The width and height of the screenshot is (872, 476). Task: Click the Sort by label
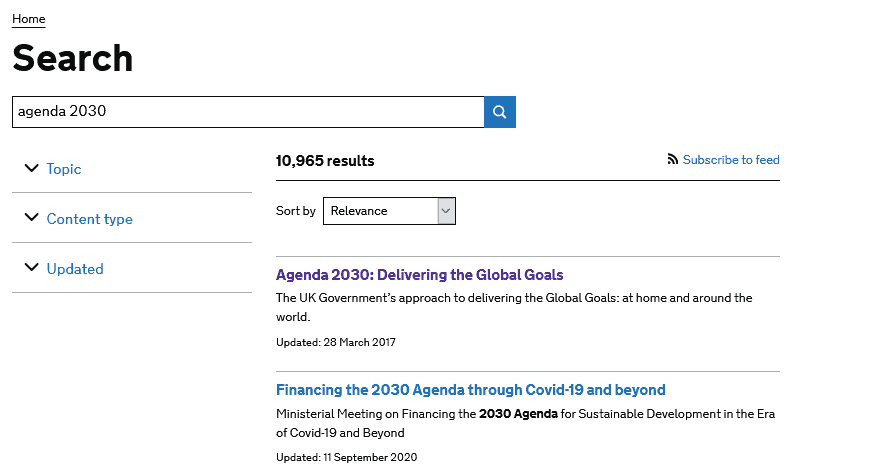point(295,211)
